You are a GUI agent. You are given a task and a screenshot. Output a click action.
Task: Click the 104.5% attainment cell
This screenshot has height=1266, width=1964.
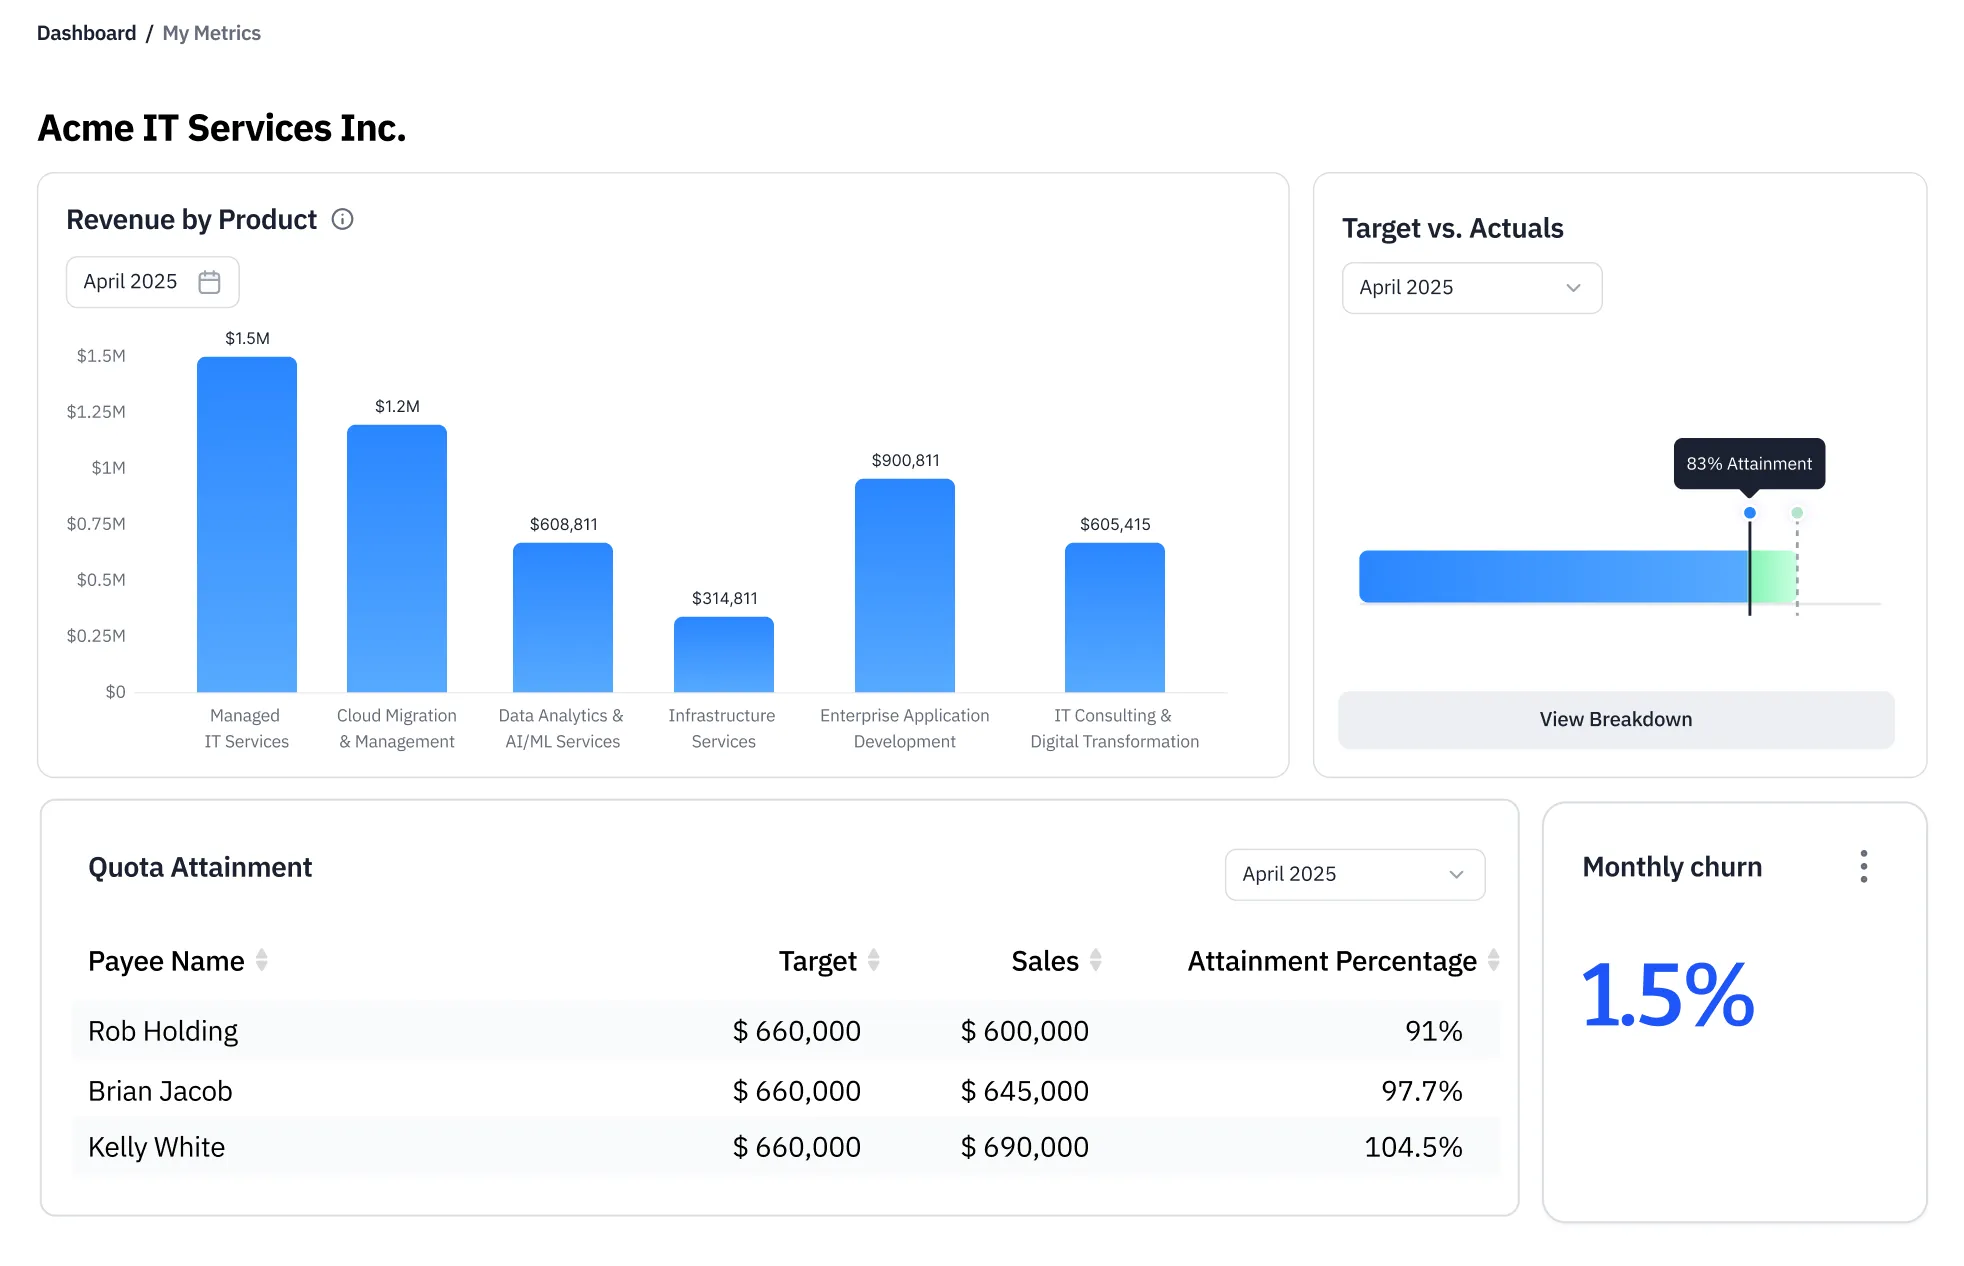1414,1147
